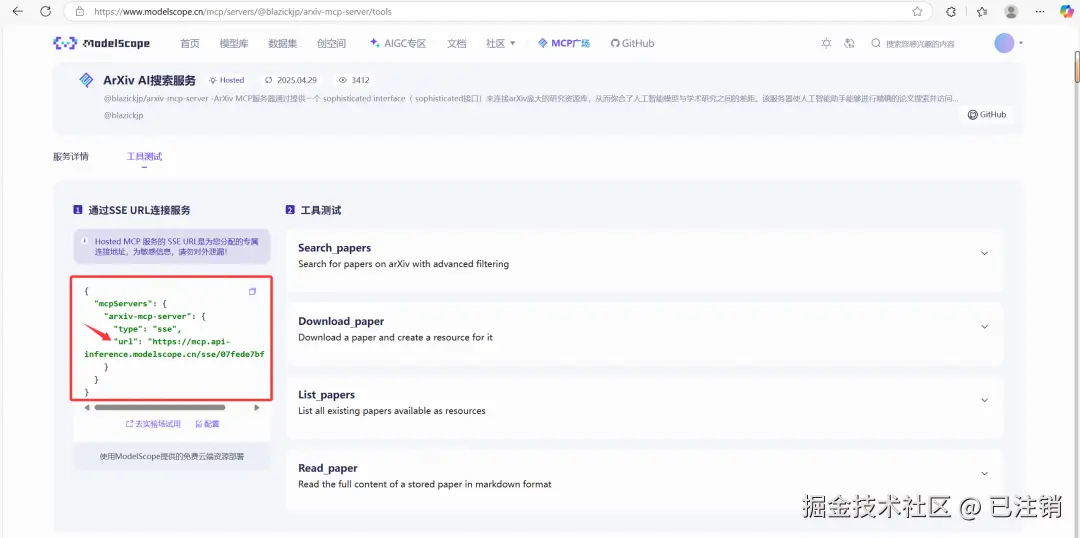Screen dimensions: 1080x538
Task: Click the ArXiv service diamond icon
Action: [86, 80]
